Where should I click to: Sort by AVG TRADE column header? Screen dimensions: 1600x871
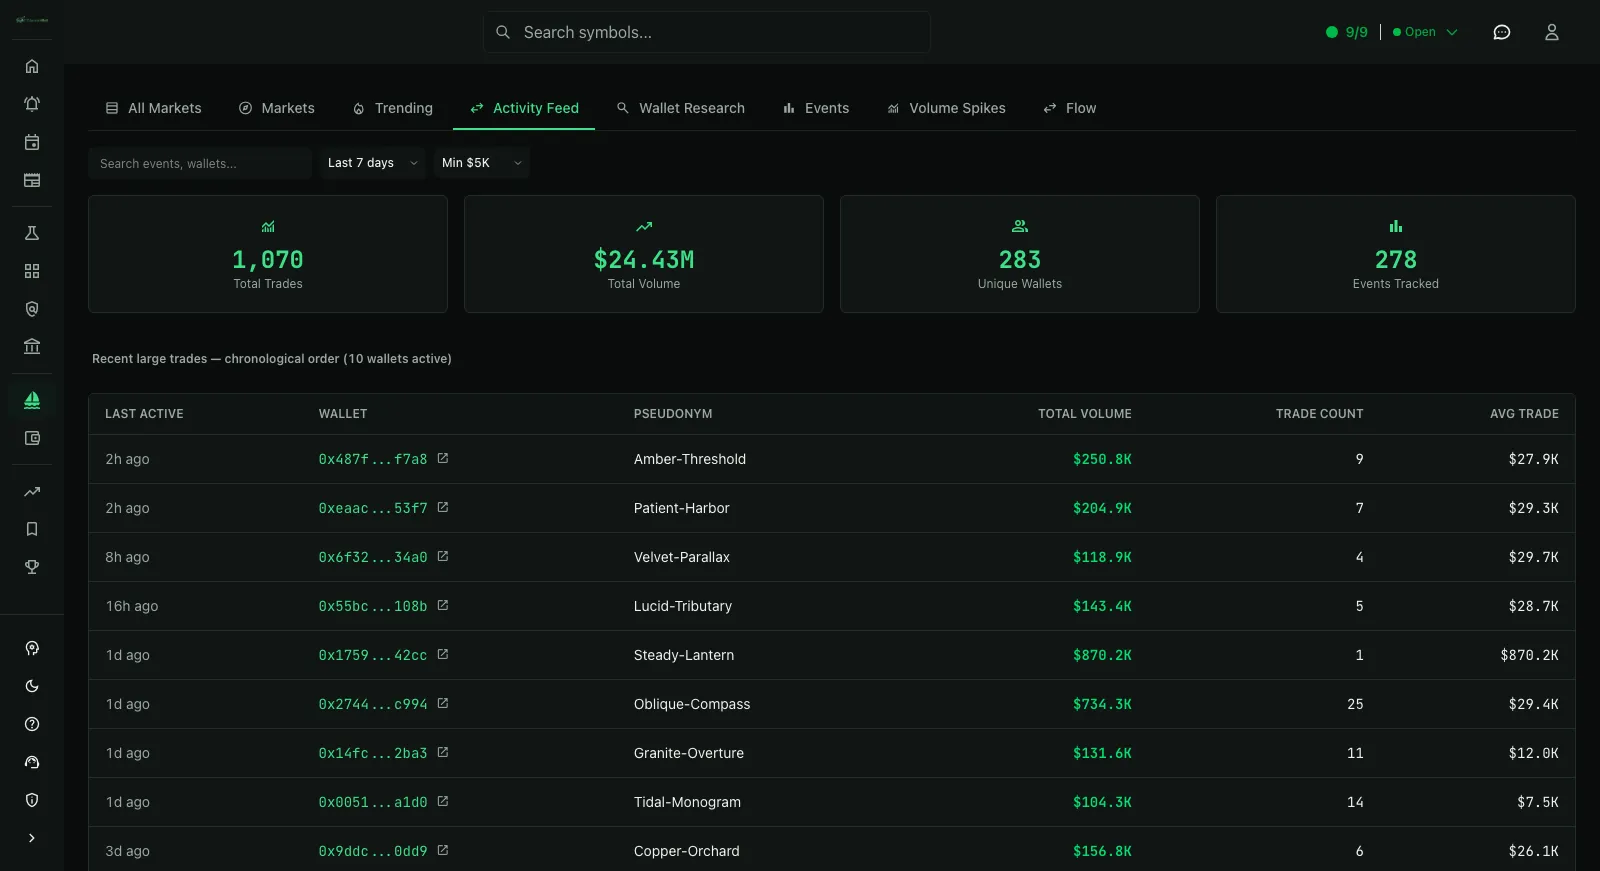[x=1524, y=414]
